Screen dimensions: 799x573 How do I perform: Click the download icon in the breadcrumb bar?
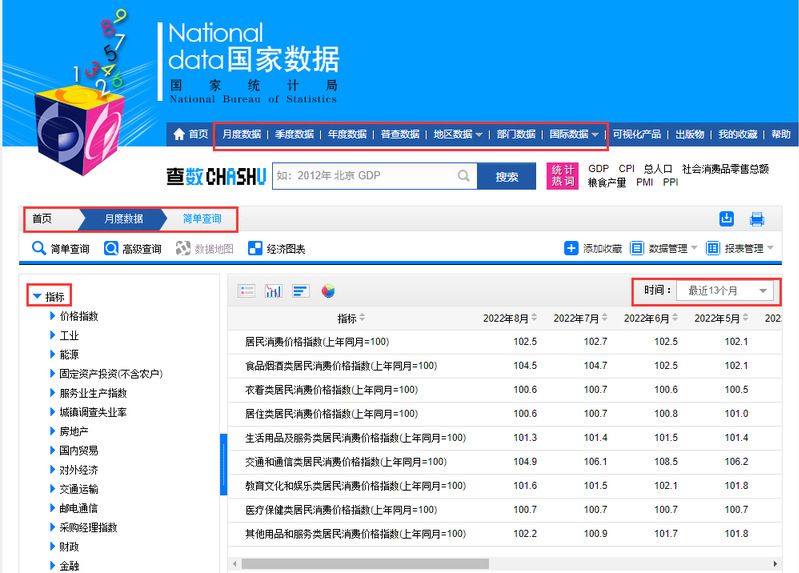[726, 219]
